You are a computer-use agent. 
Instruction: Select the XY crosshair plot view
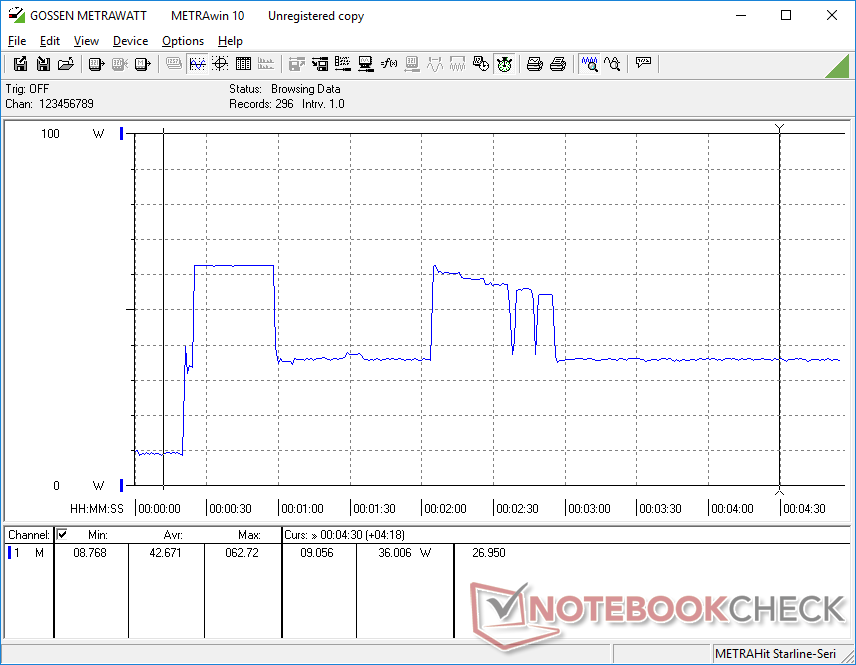[220, 64]
